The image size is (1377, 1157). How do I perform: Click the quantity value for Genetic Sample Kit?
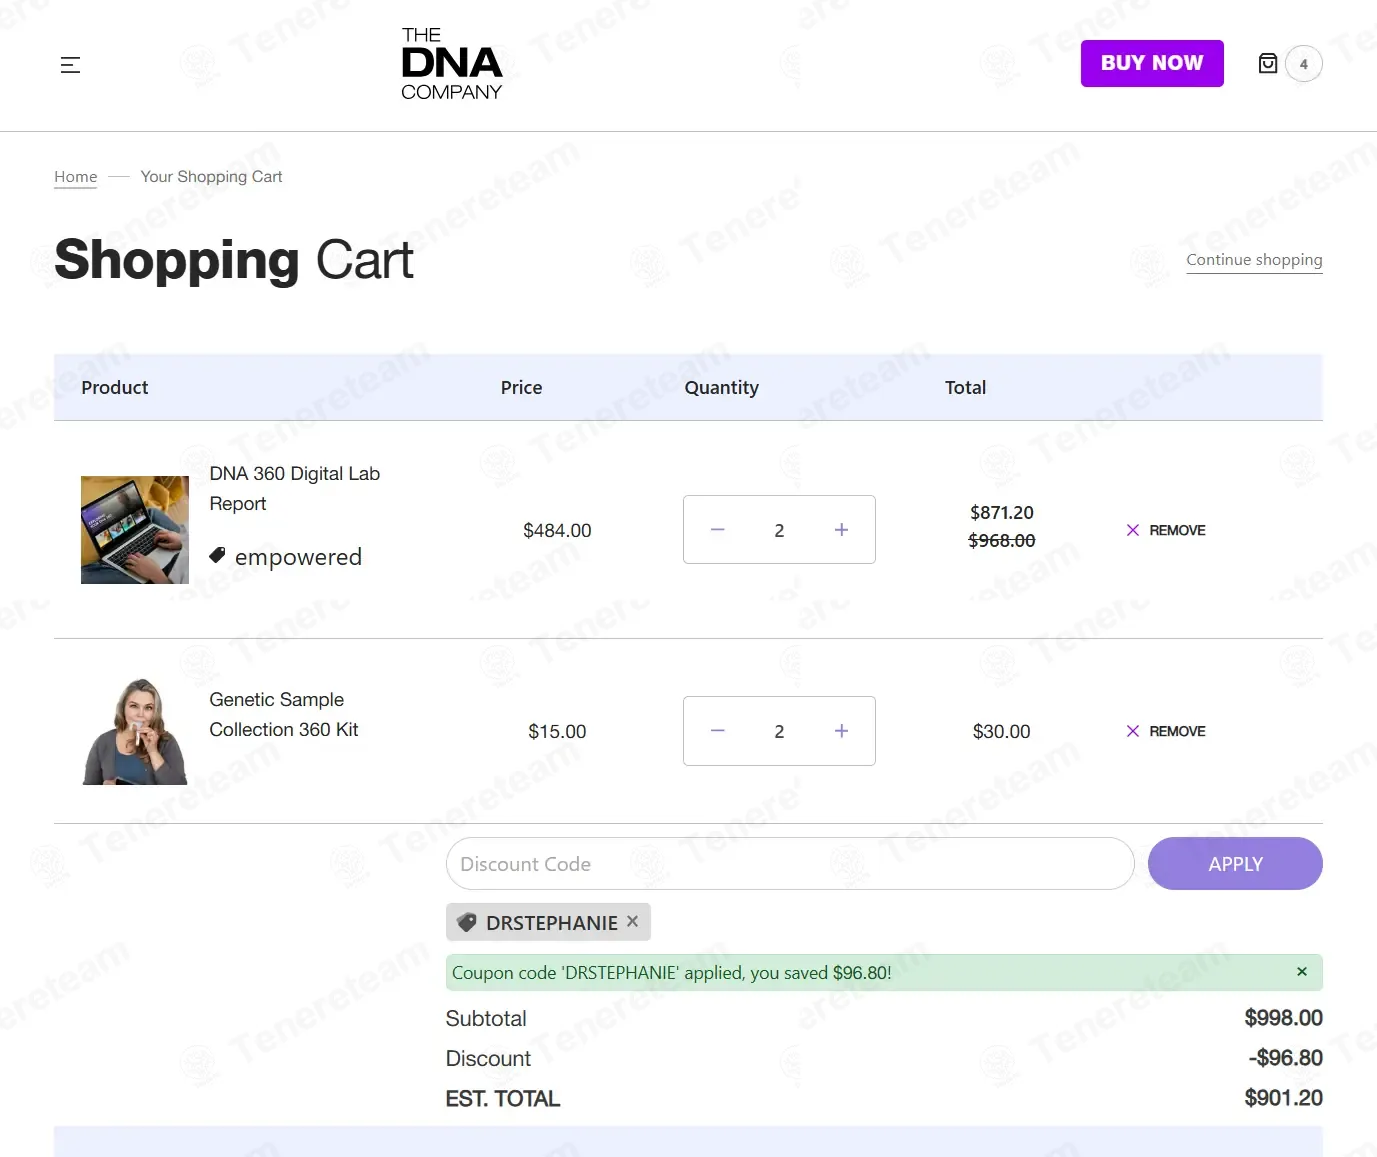pyautogui.click(x=779, y=732)
